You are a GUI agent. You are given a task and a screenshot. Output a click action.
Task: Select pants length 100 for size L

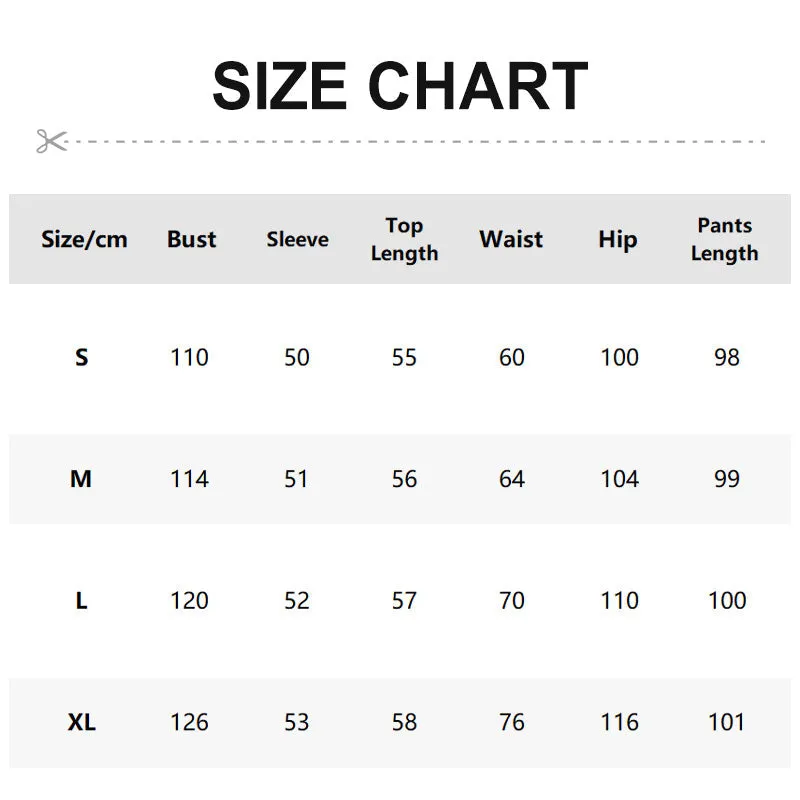[727, 601]
